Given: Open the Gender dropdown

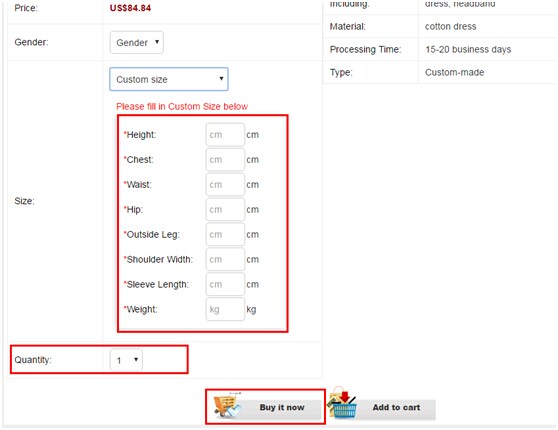Looking at the screenshot, I should click(137, 42).
